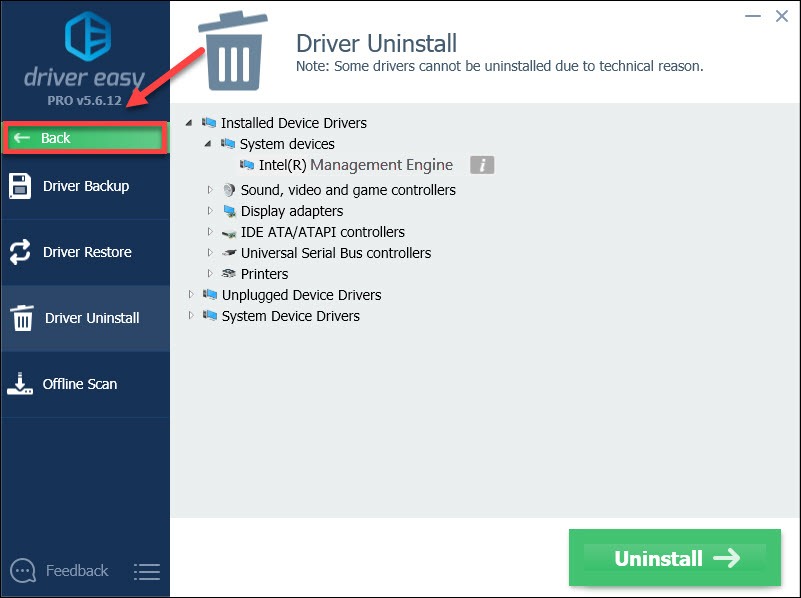
Task: Select the System devices tree item
Action: 287,143
